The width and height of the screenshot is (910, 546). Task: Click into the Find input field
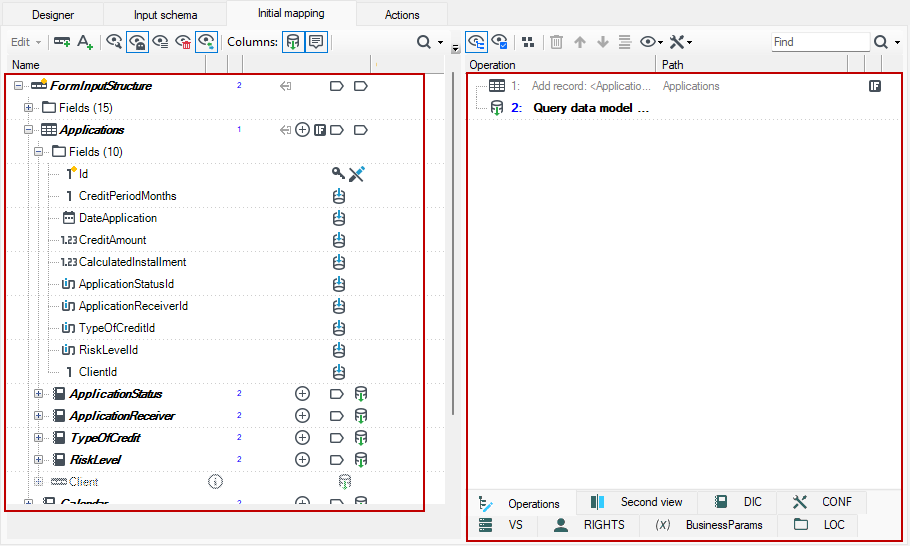pos(821,42)
